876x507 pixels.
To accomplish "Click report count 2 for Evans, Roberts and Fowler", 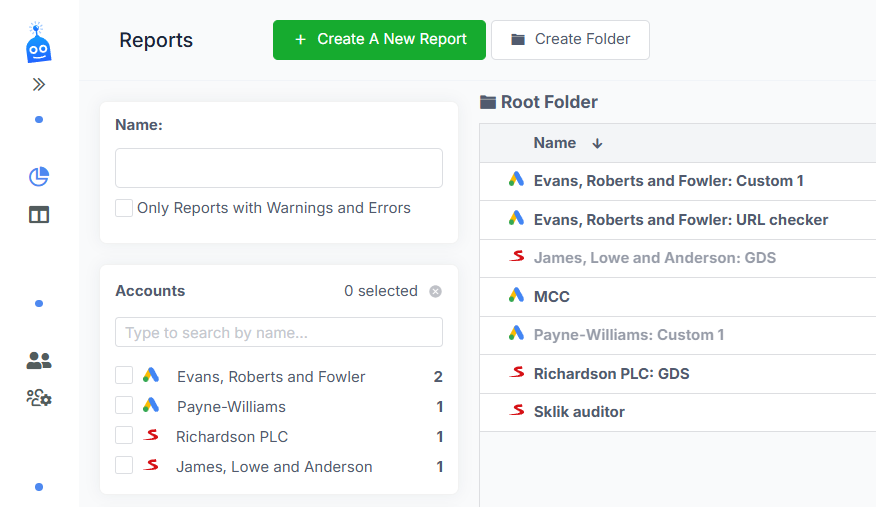I will pos(438,377).
